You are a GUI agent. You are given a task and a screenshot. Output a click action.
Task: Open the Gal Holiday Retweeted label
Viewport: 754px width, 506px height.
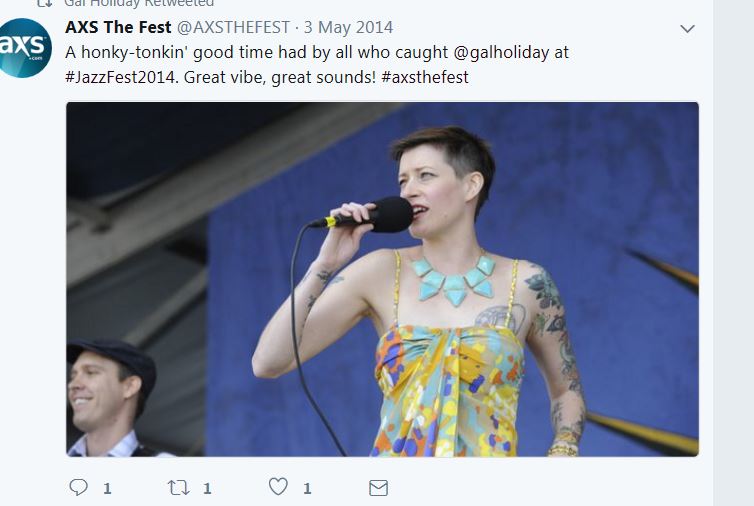(x=139, y=3)
